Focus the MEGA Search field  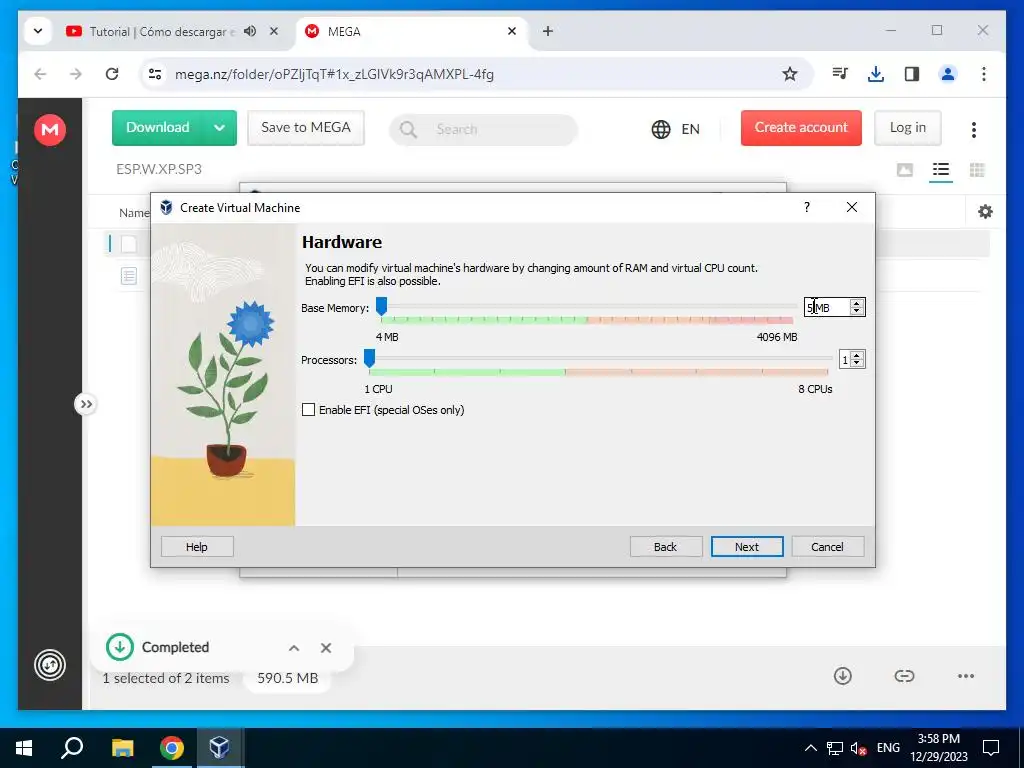click(x=484, y=129)
